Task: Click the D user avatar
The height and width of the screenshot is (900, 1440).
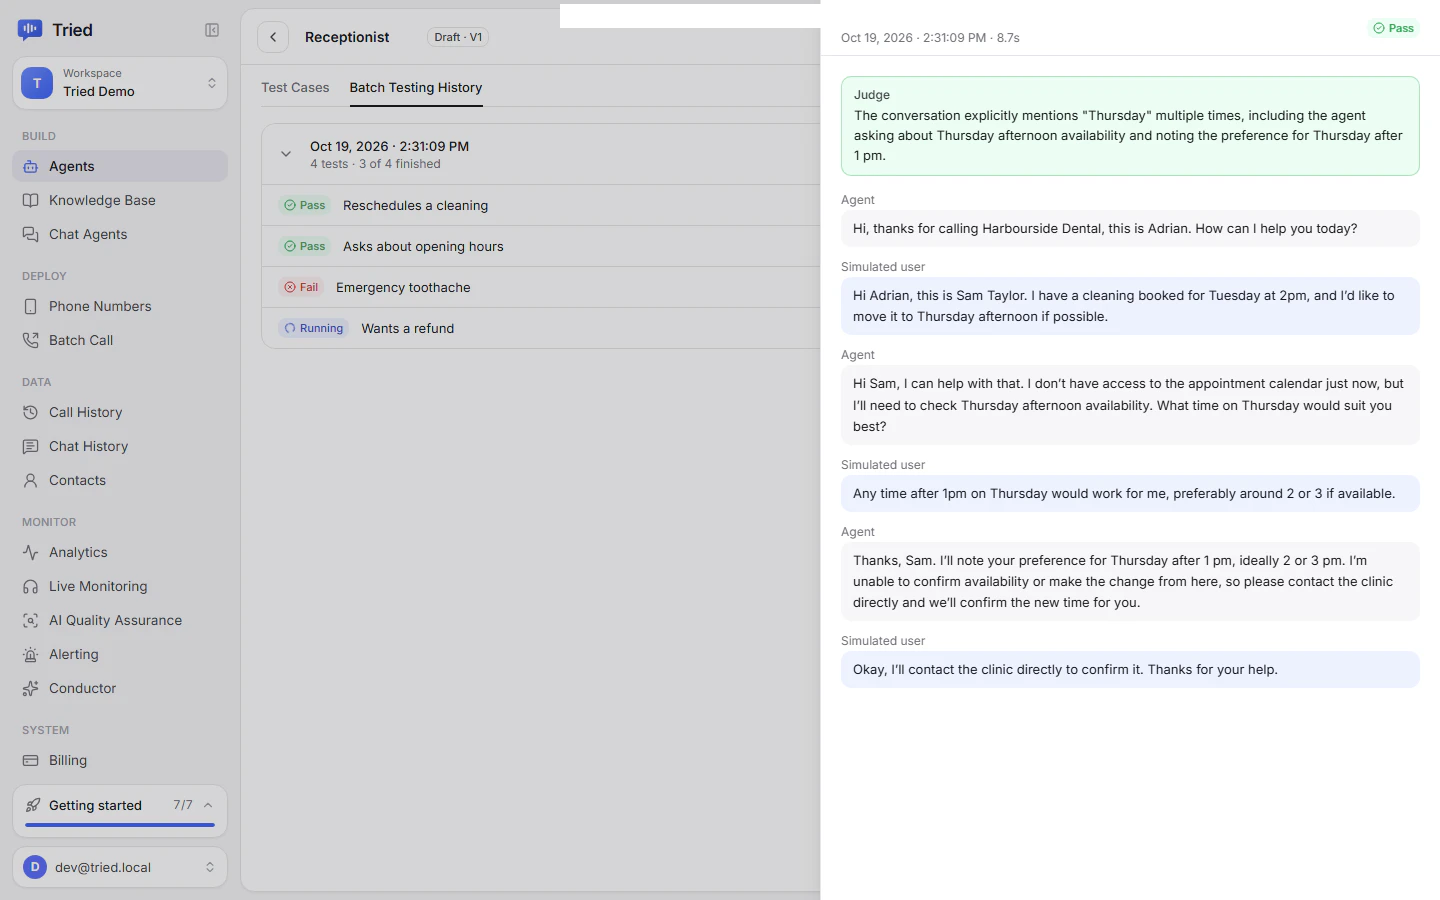Action: click(35, 867)
